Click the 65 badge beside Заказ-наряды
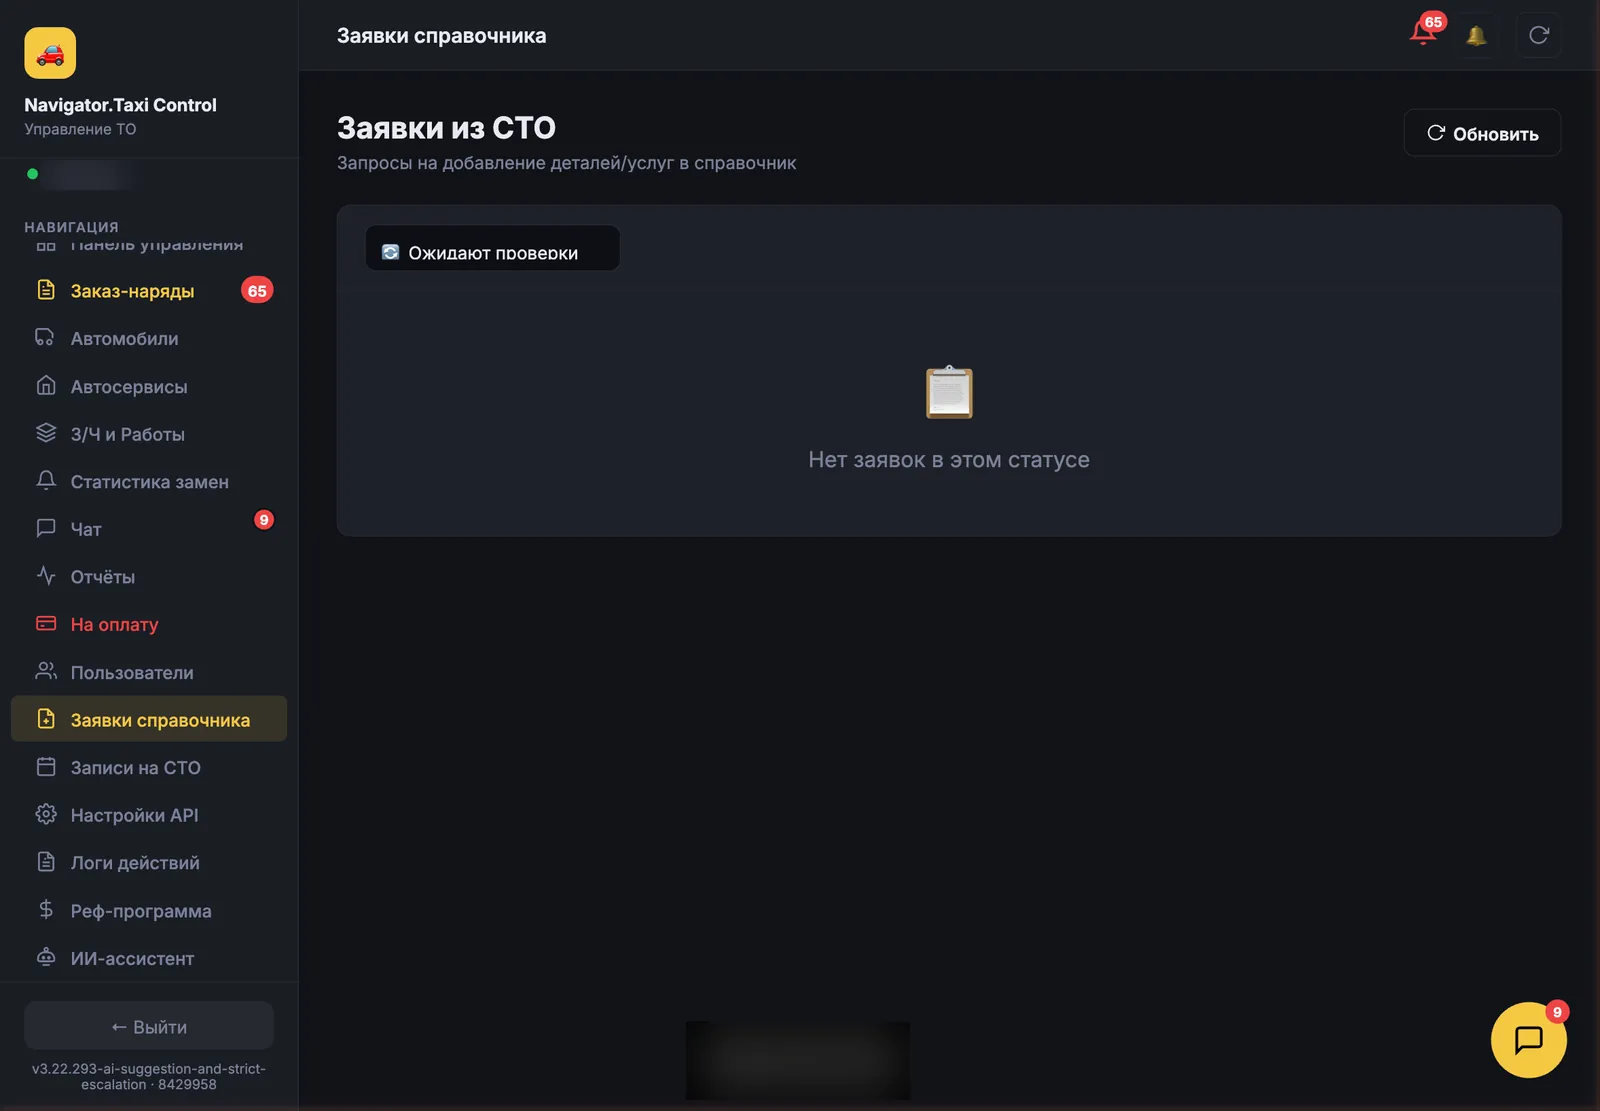 [x=257, y=290]
